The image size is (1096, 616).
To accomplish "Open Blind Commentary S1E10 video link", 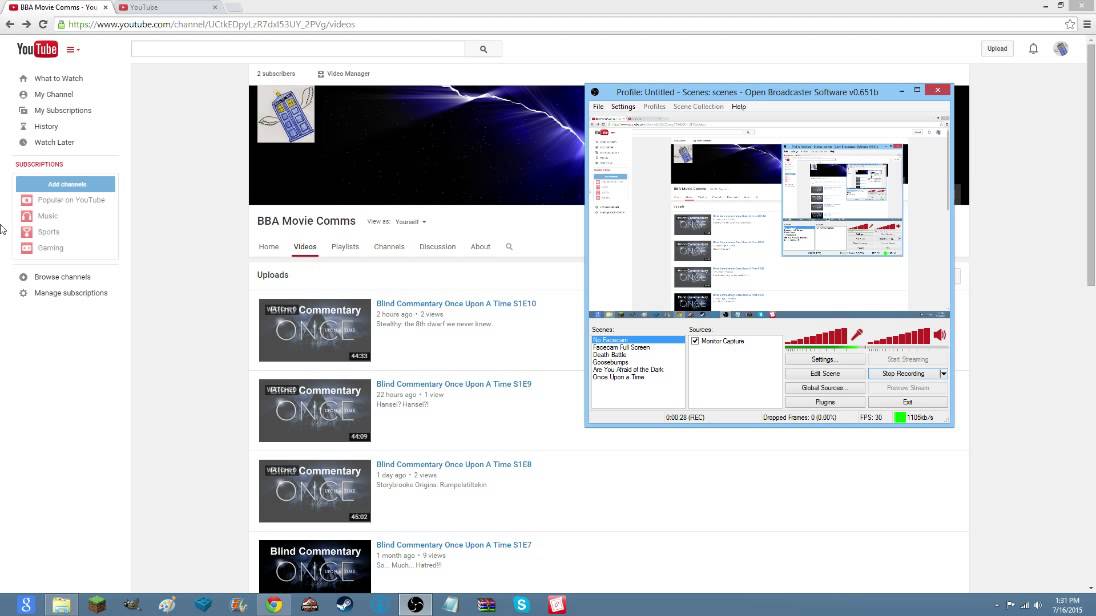I will tap(456, 303).
